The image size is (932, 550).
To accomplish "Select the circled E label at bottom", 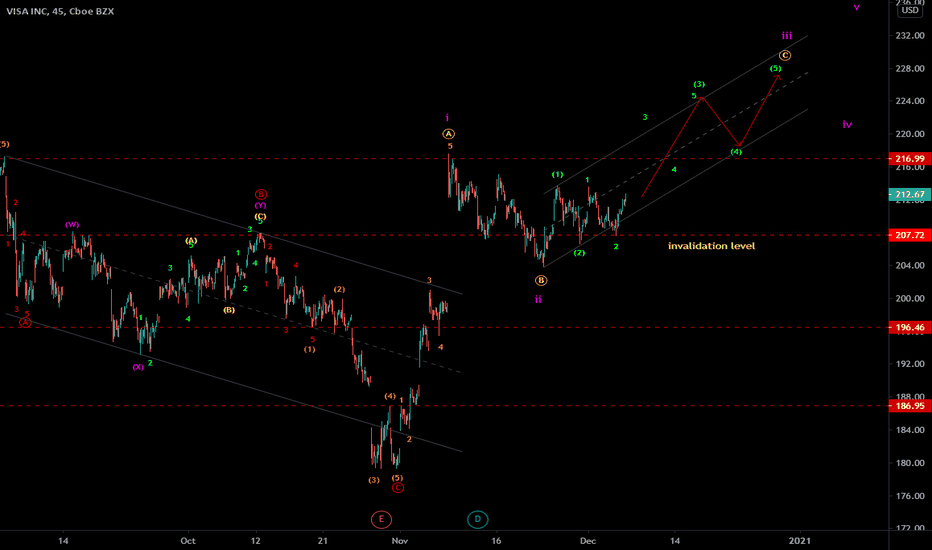I will (381, 519).
